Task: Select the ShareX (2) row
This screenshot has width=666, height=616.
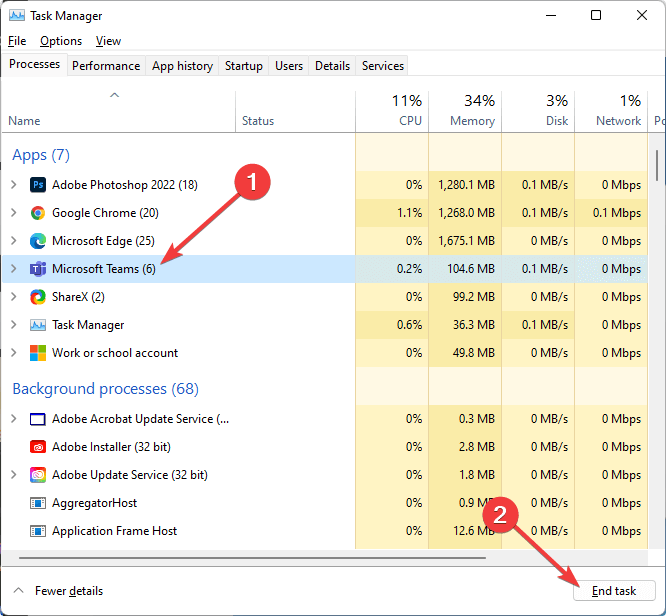Action: pyautogui.click(x=325, y=297)
